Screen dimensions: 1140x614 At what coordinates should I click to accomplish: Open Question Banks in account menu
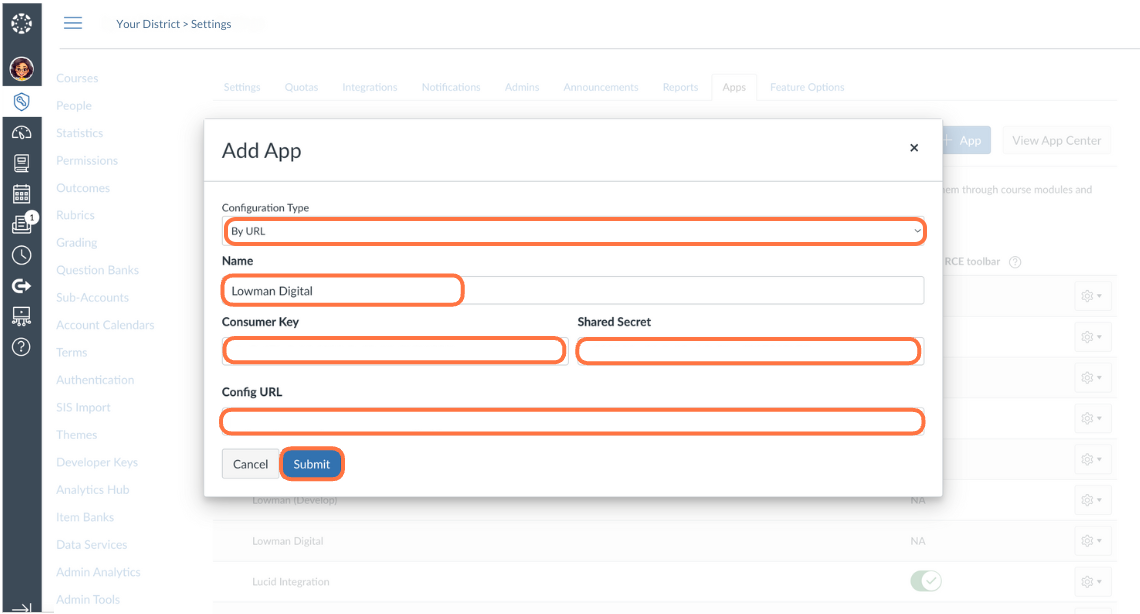97,270
